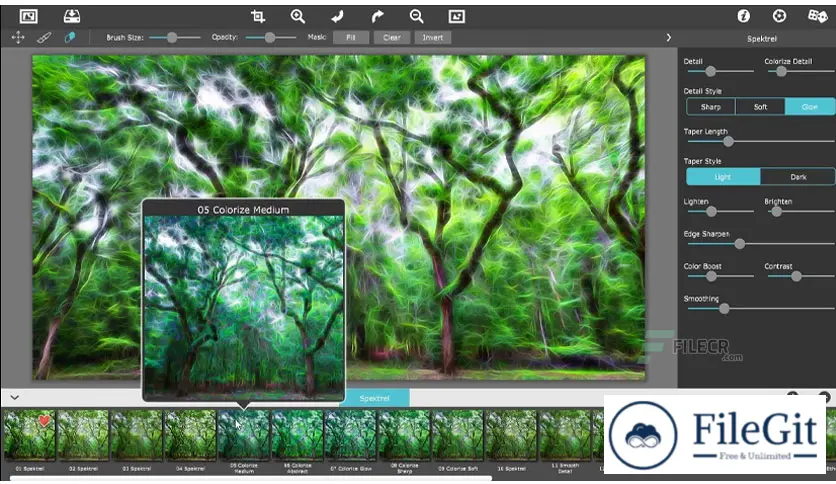Undo the last change with the left arrow
This screenshot has width=836, height=484.
337,17
